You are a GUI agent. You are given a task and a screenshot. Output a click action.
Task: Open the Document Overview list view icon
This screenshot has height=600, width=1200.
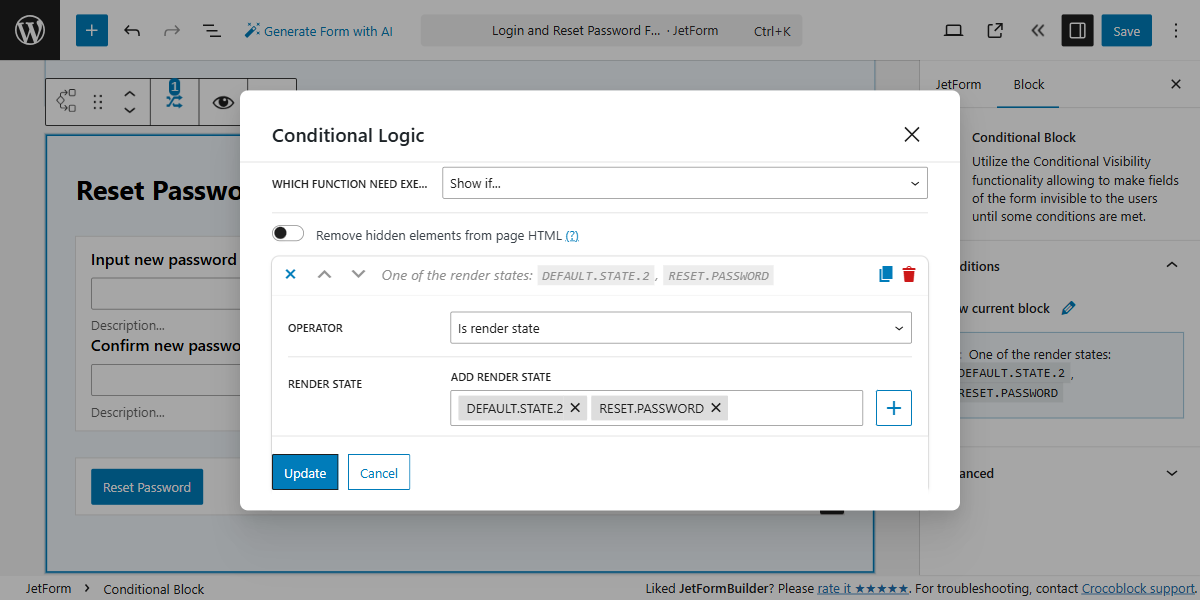212,30
